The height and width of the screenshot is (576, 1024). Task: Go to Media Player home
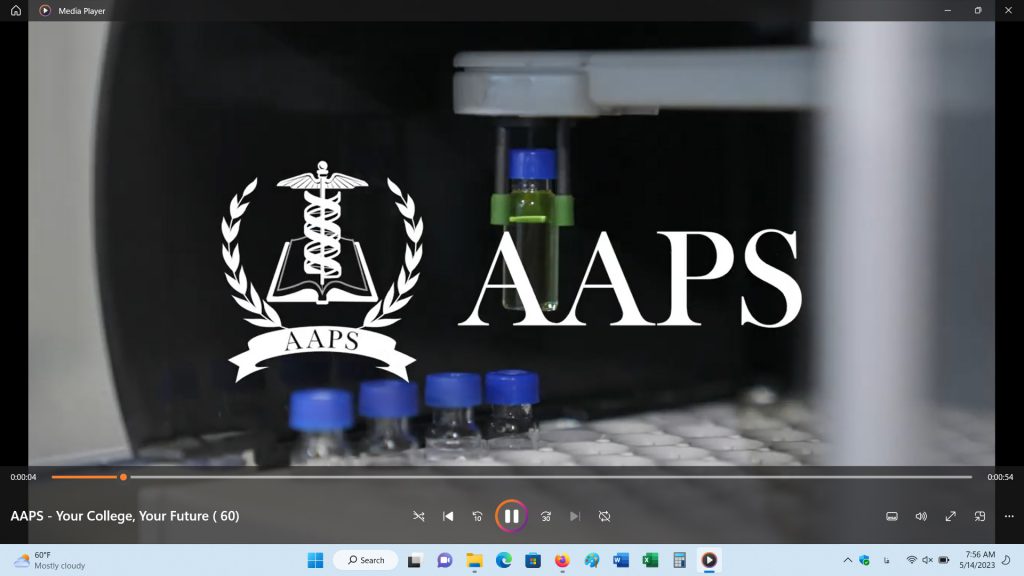coord(16,10)
